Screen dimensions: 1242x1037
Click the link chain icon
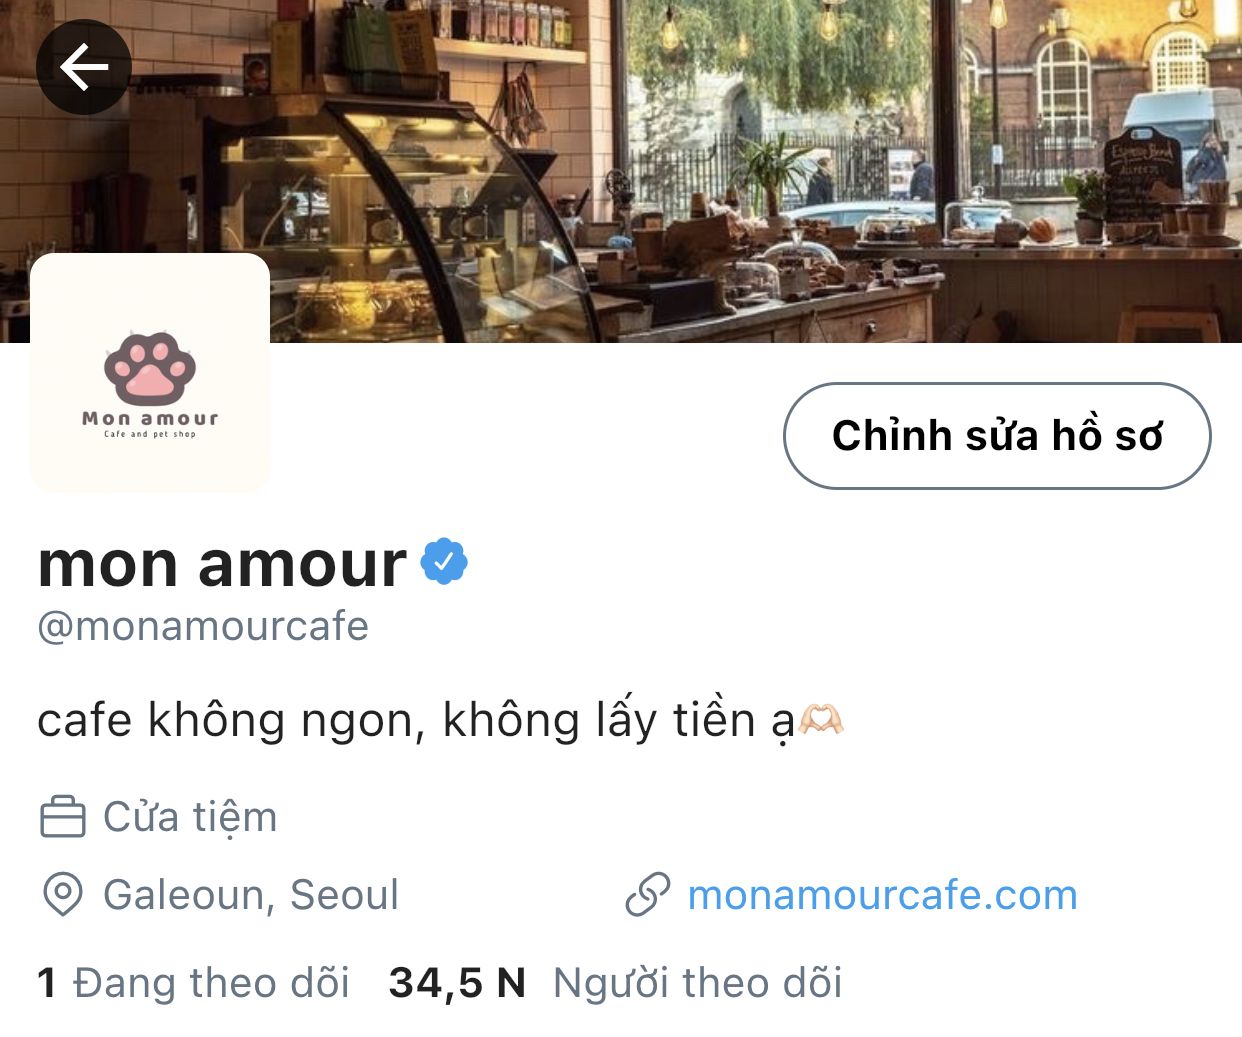click(648, 895)
